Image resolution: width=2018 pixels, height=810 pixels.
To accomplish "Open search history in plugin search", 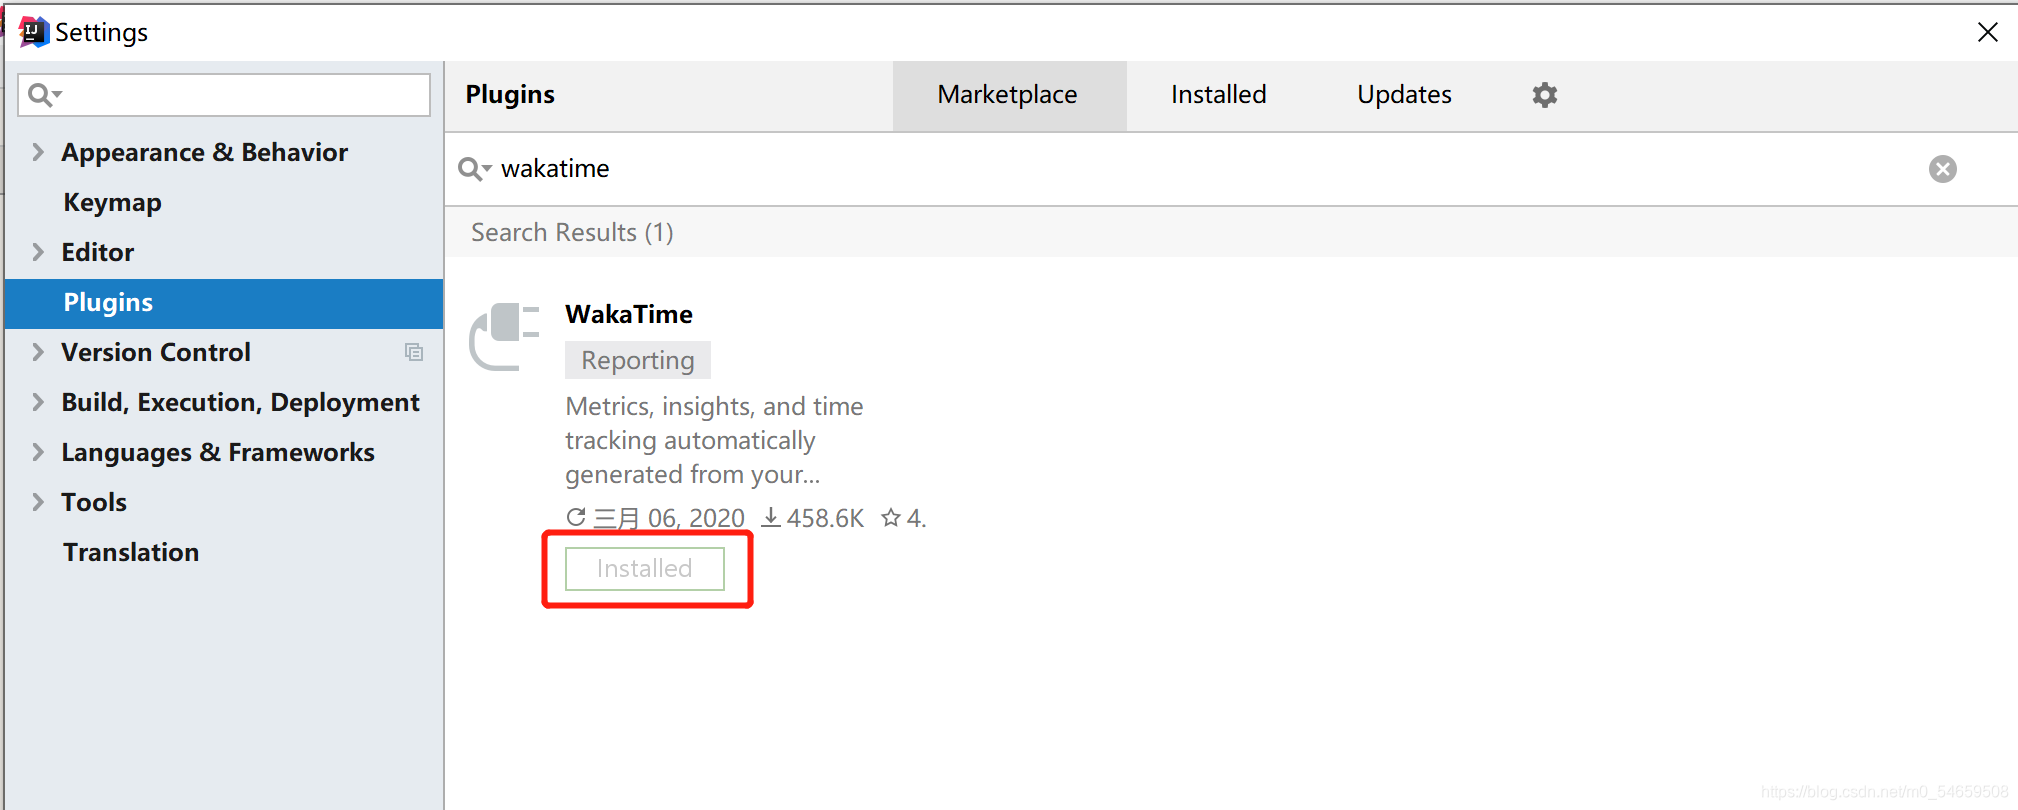I will click(x=474, y=169).
